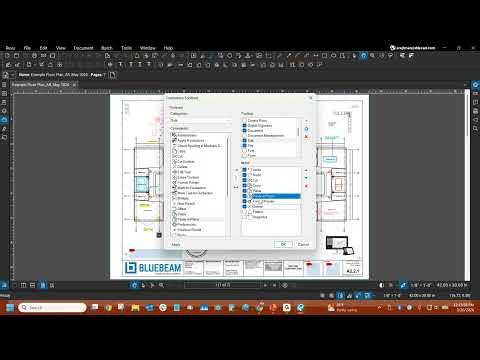The width and height of the screenshot is (480, 360).
Task: Open top icon in right panel sidebar
Action: [x=475, y=85]
